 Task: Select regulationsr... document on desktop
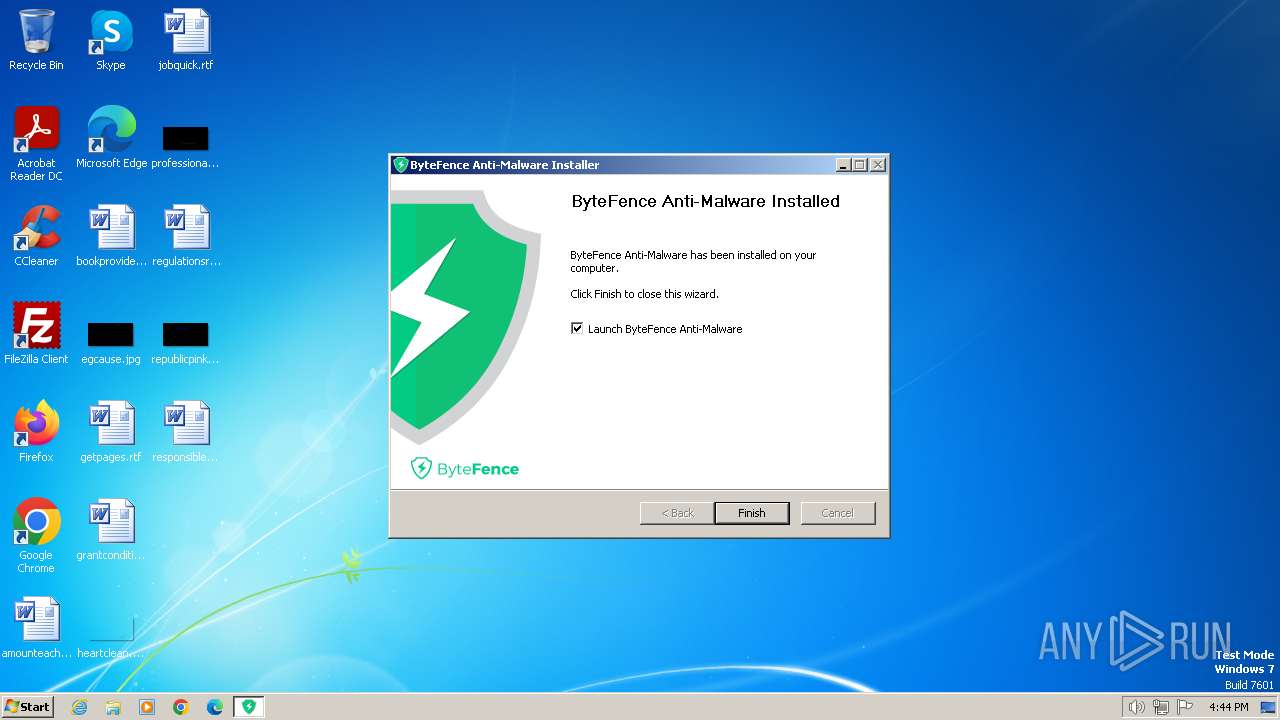pos(186,236)
